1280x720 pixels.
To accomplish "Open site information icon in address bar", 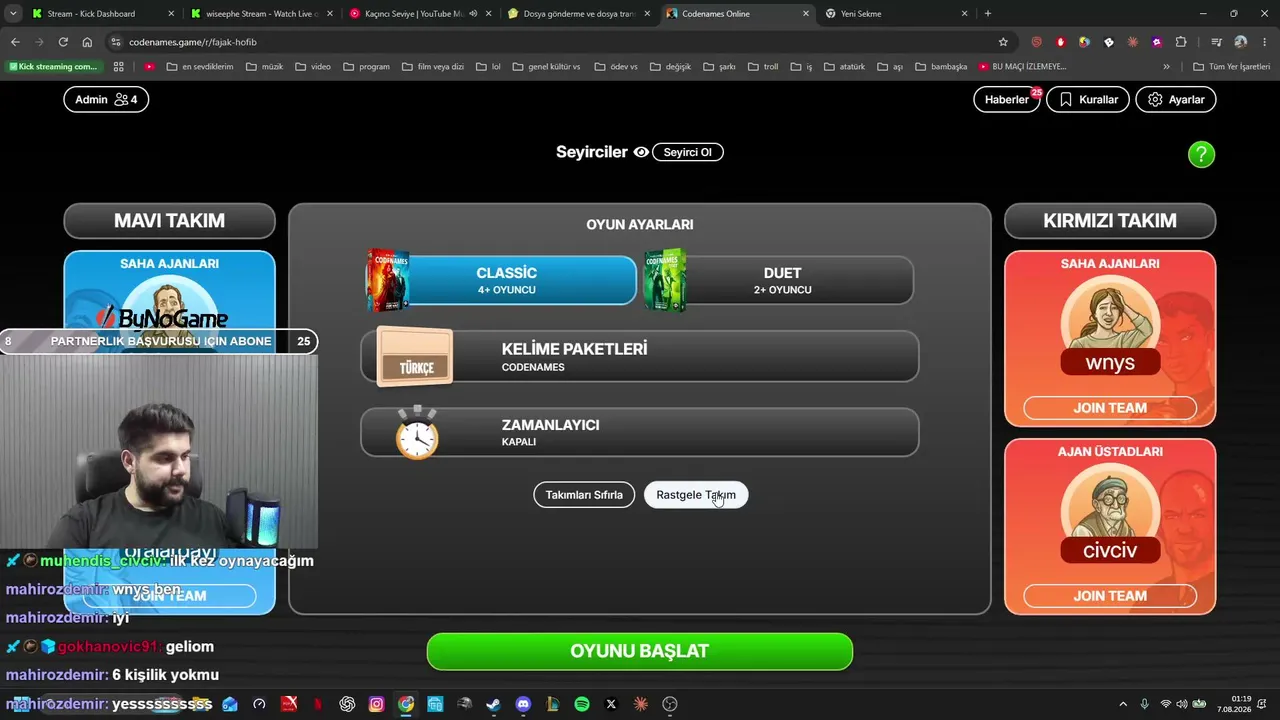I will (116, 42).
